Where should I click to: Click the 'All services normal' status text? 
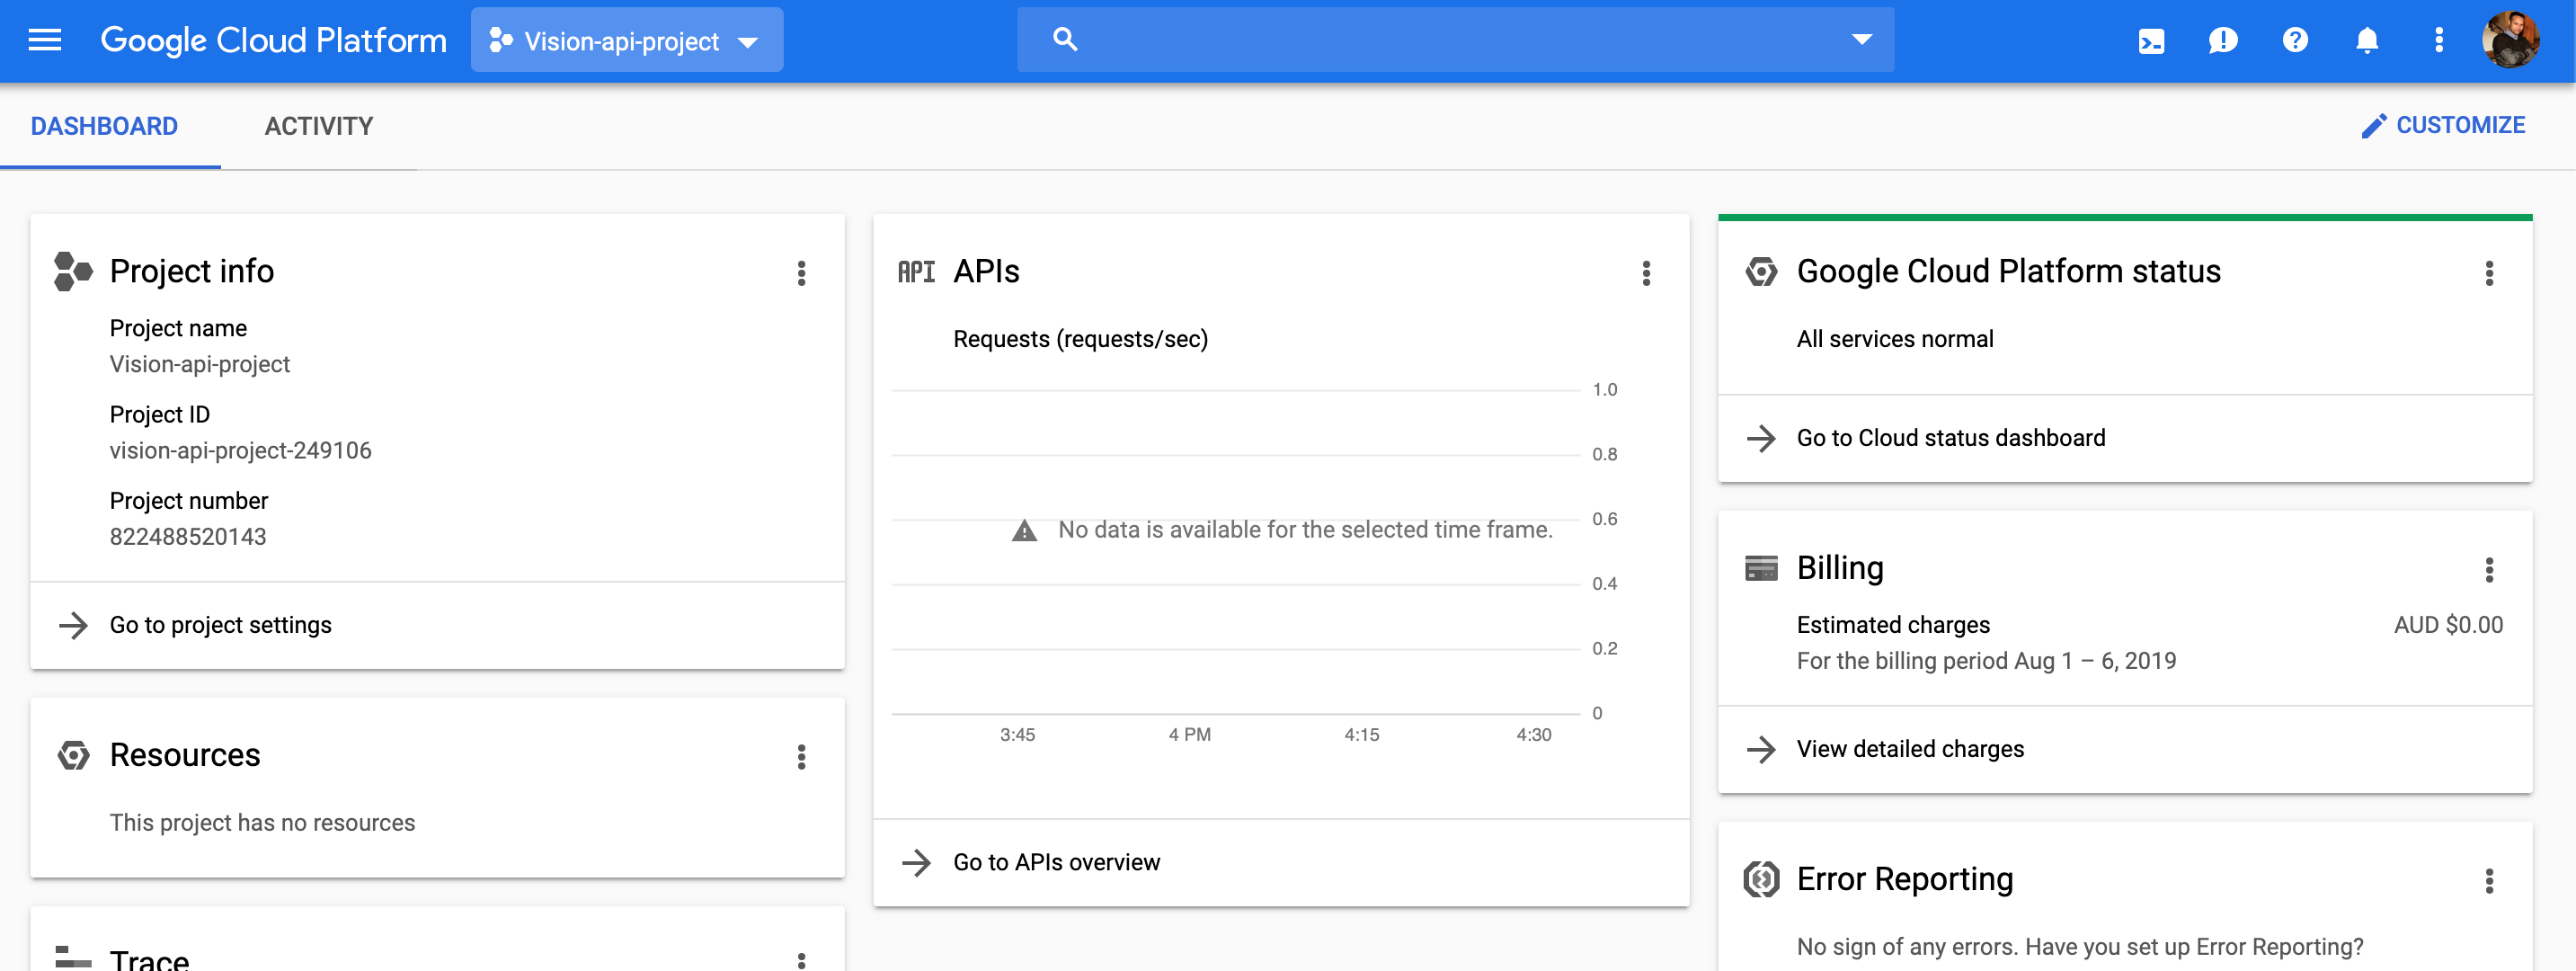tap(1895, 339)
